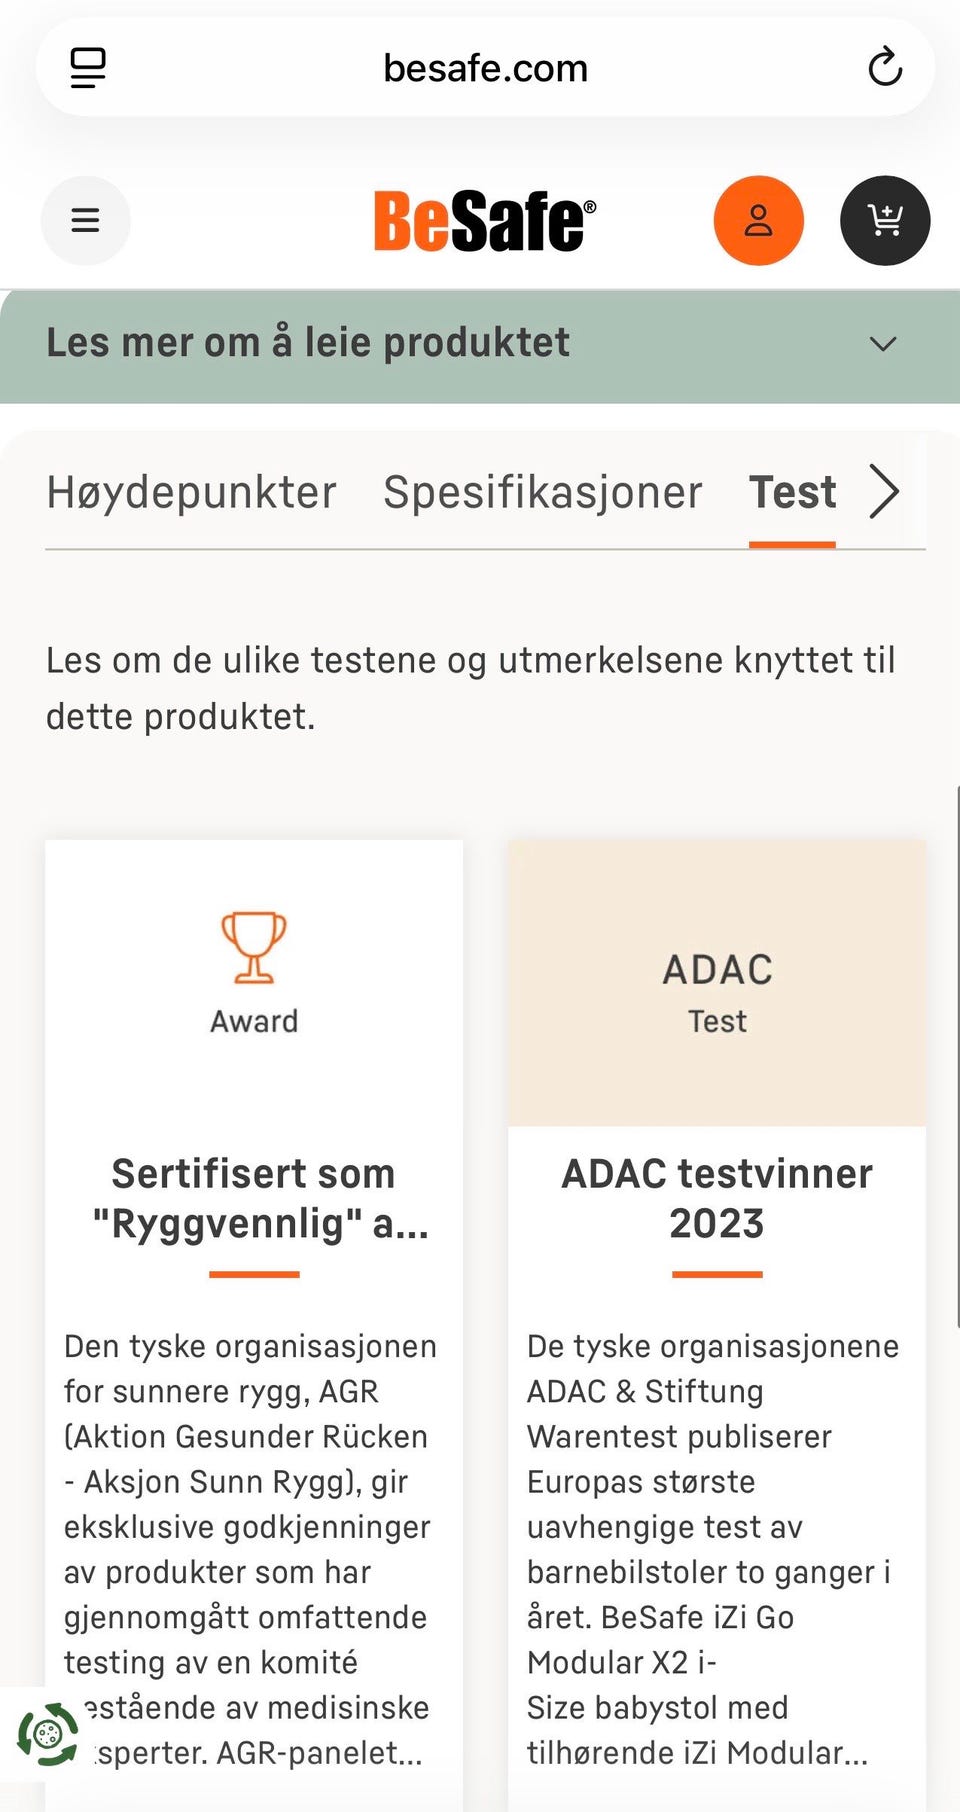
Task: Open 'ADAC testvinner 2023' heading
Action: pyautogui.click(x=717, y=1198)
